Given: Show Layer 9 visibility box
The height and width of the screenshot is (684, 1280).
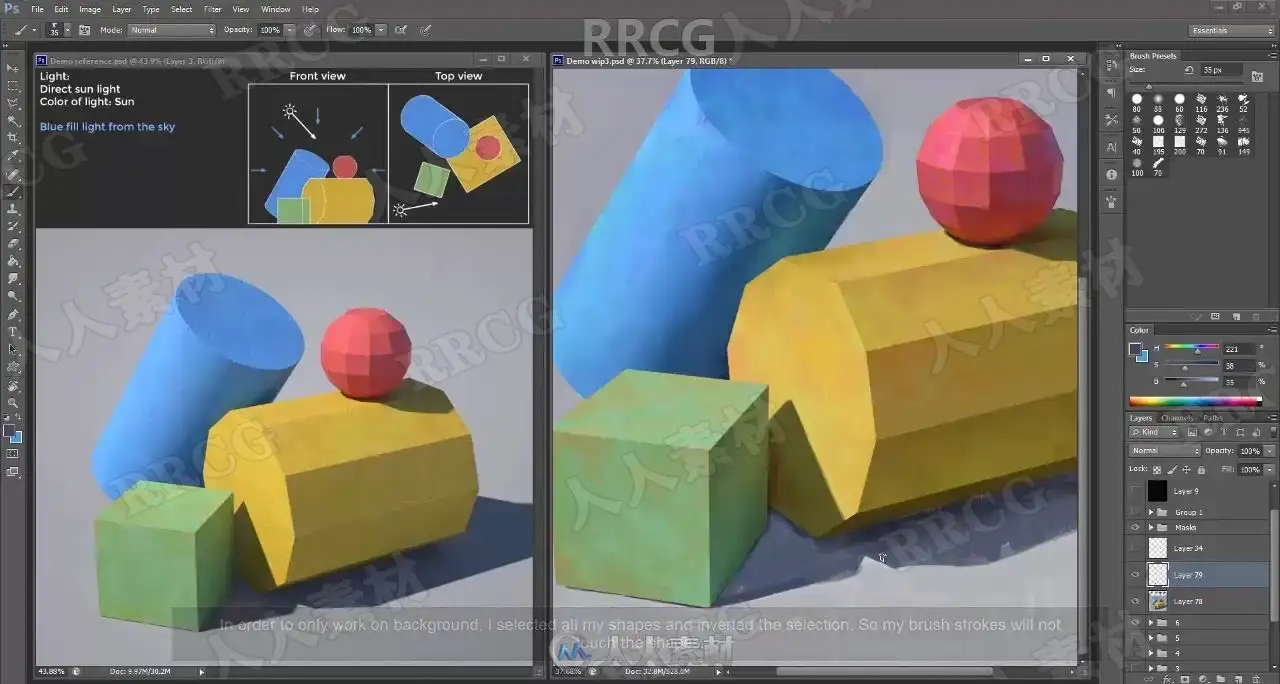Looking at the screenshot, I should point(1135,491).
